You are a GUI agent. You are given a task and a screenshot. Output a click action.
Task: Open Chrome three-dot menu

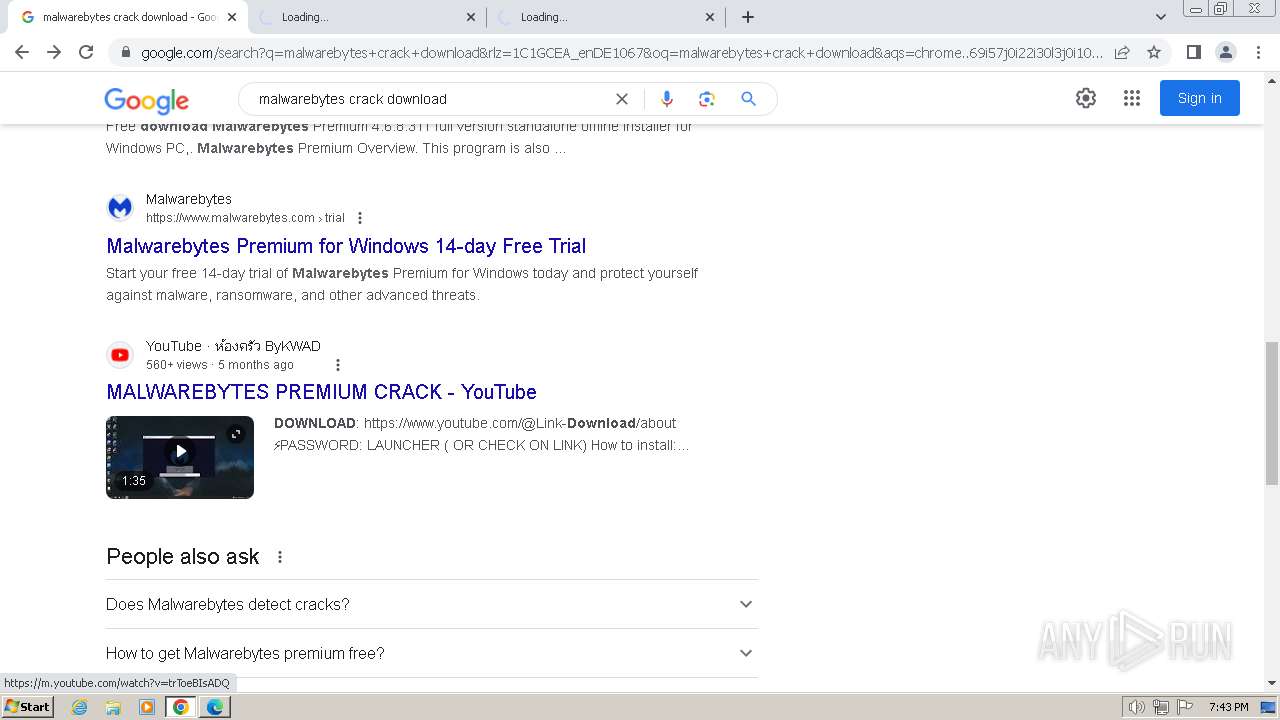click(x=1258, y=52)
